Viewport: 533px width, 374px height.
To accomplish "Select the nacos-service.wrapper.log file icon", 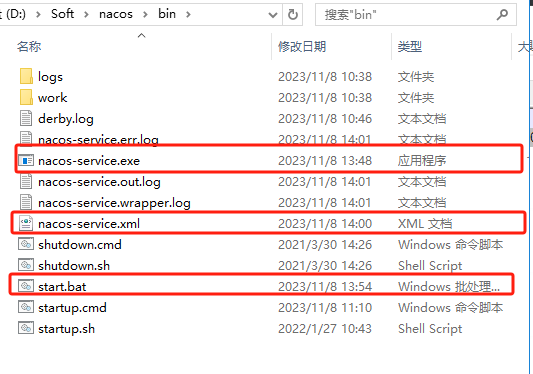I will click(26, 202).
